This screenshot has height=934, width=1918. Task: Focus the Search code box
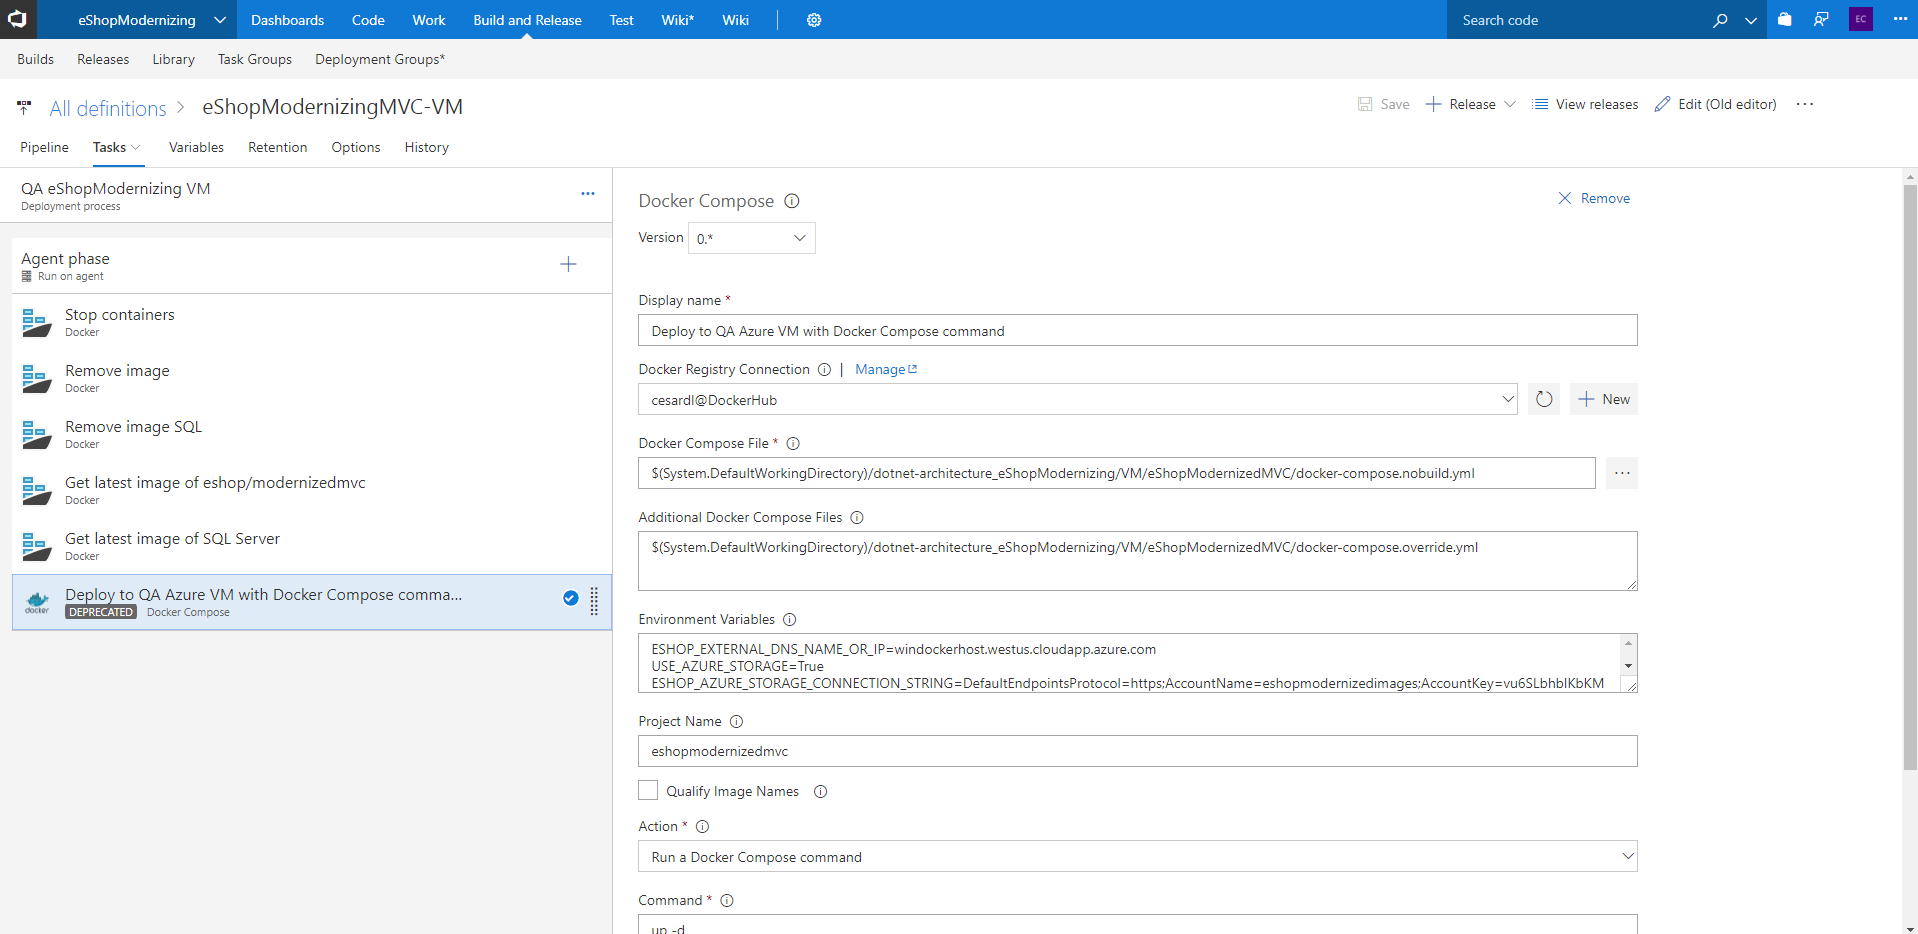coord(1577,20)
